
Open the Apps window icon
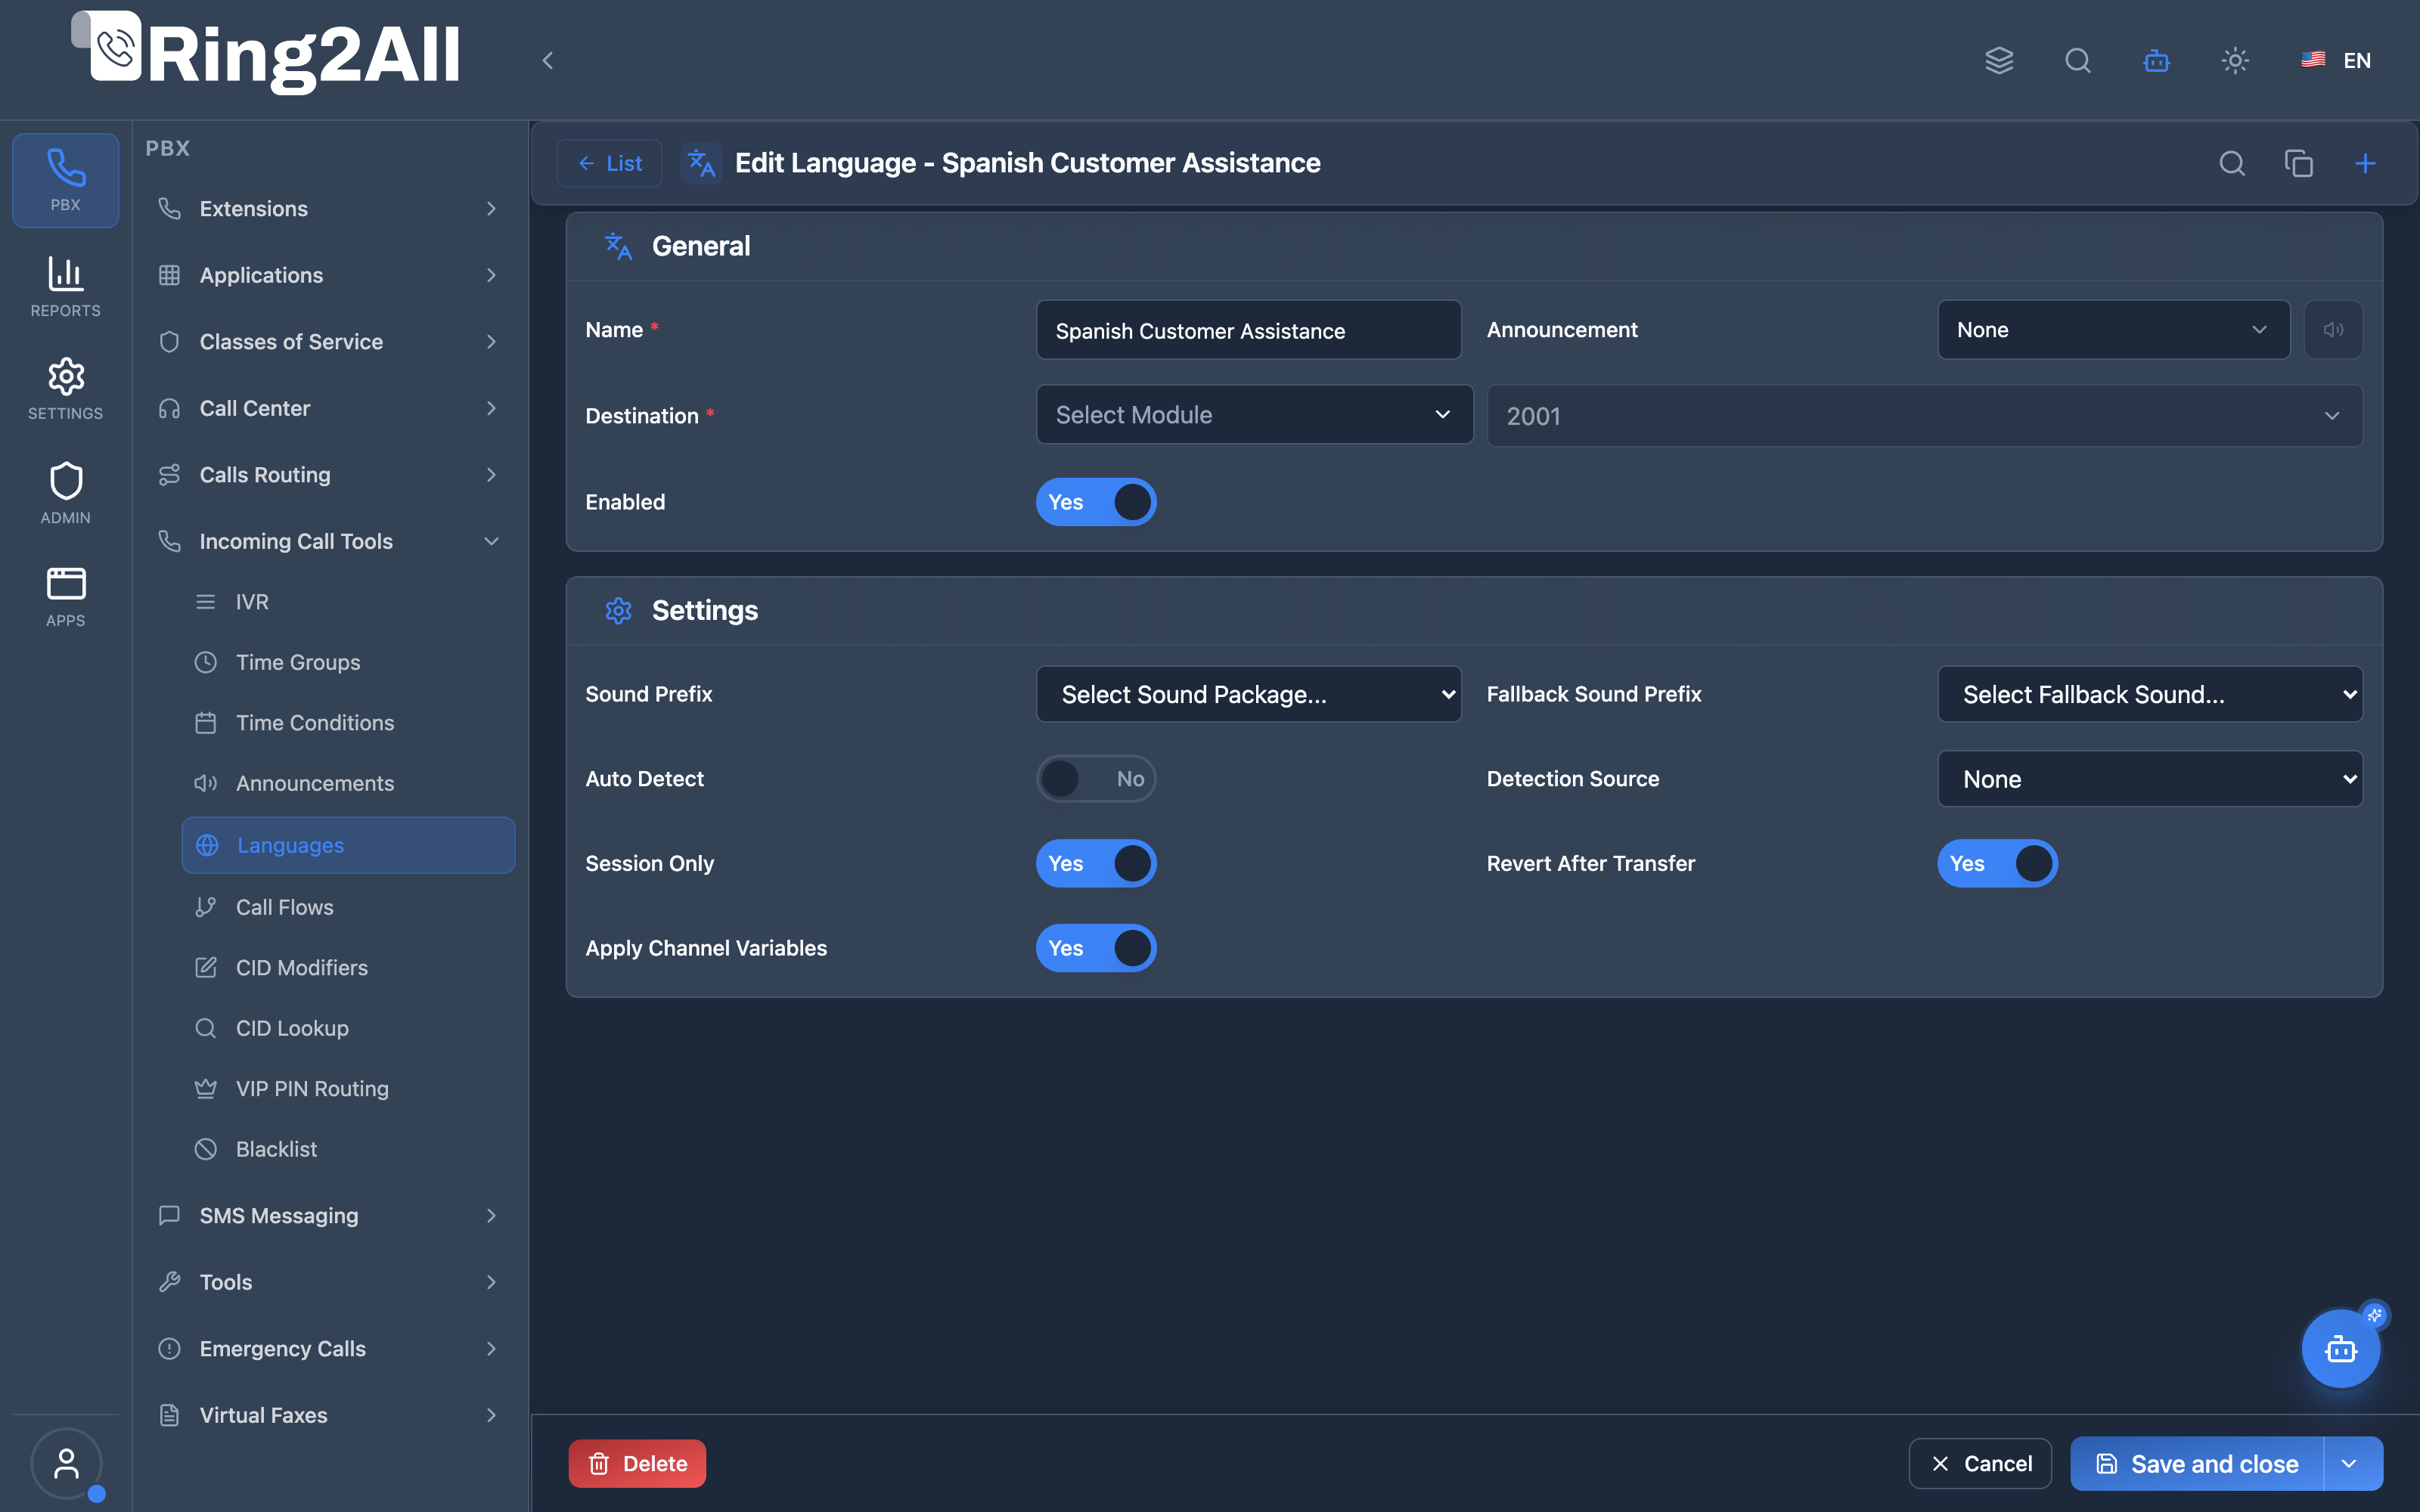[x=65, y=596]
